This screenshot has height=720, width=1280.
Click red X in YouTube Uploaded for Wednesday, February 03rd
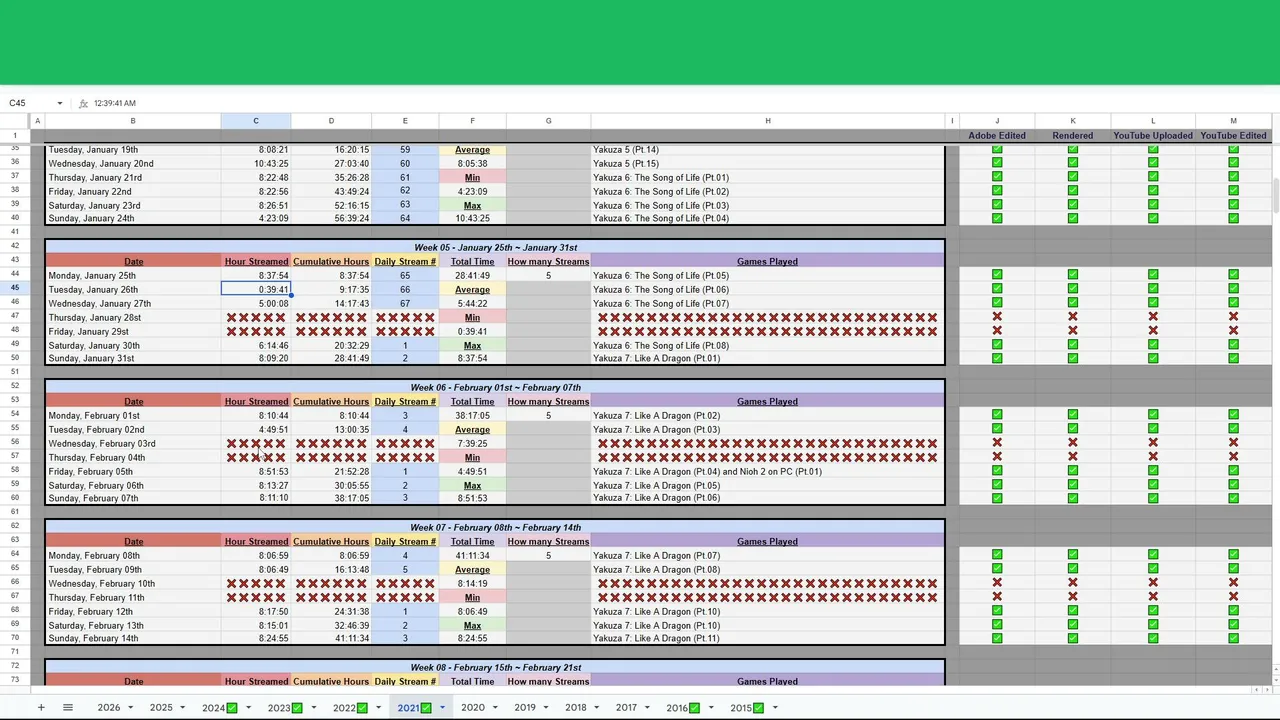pyautogui.click(x=1153, y=443)
